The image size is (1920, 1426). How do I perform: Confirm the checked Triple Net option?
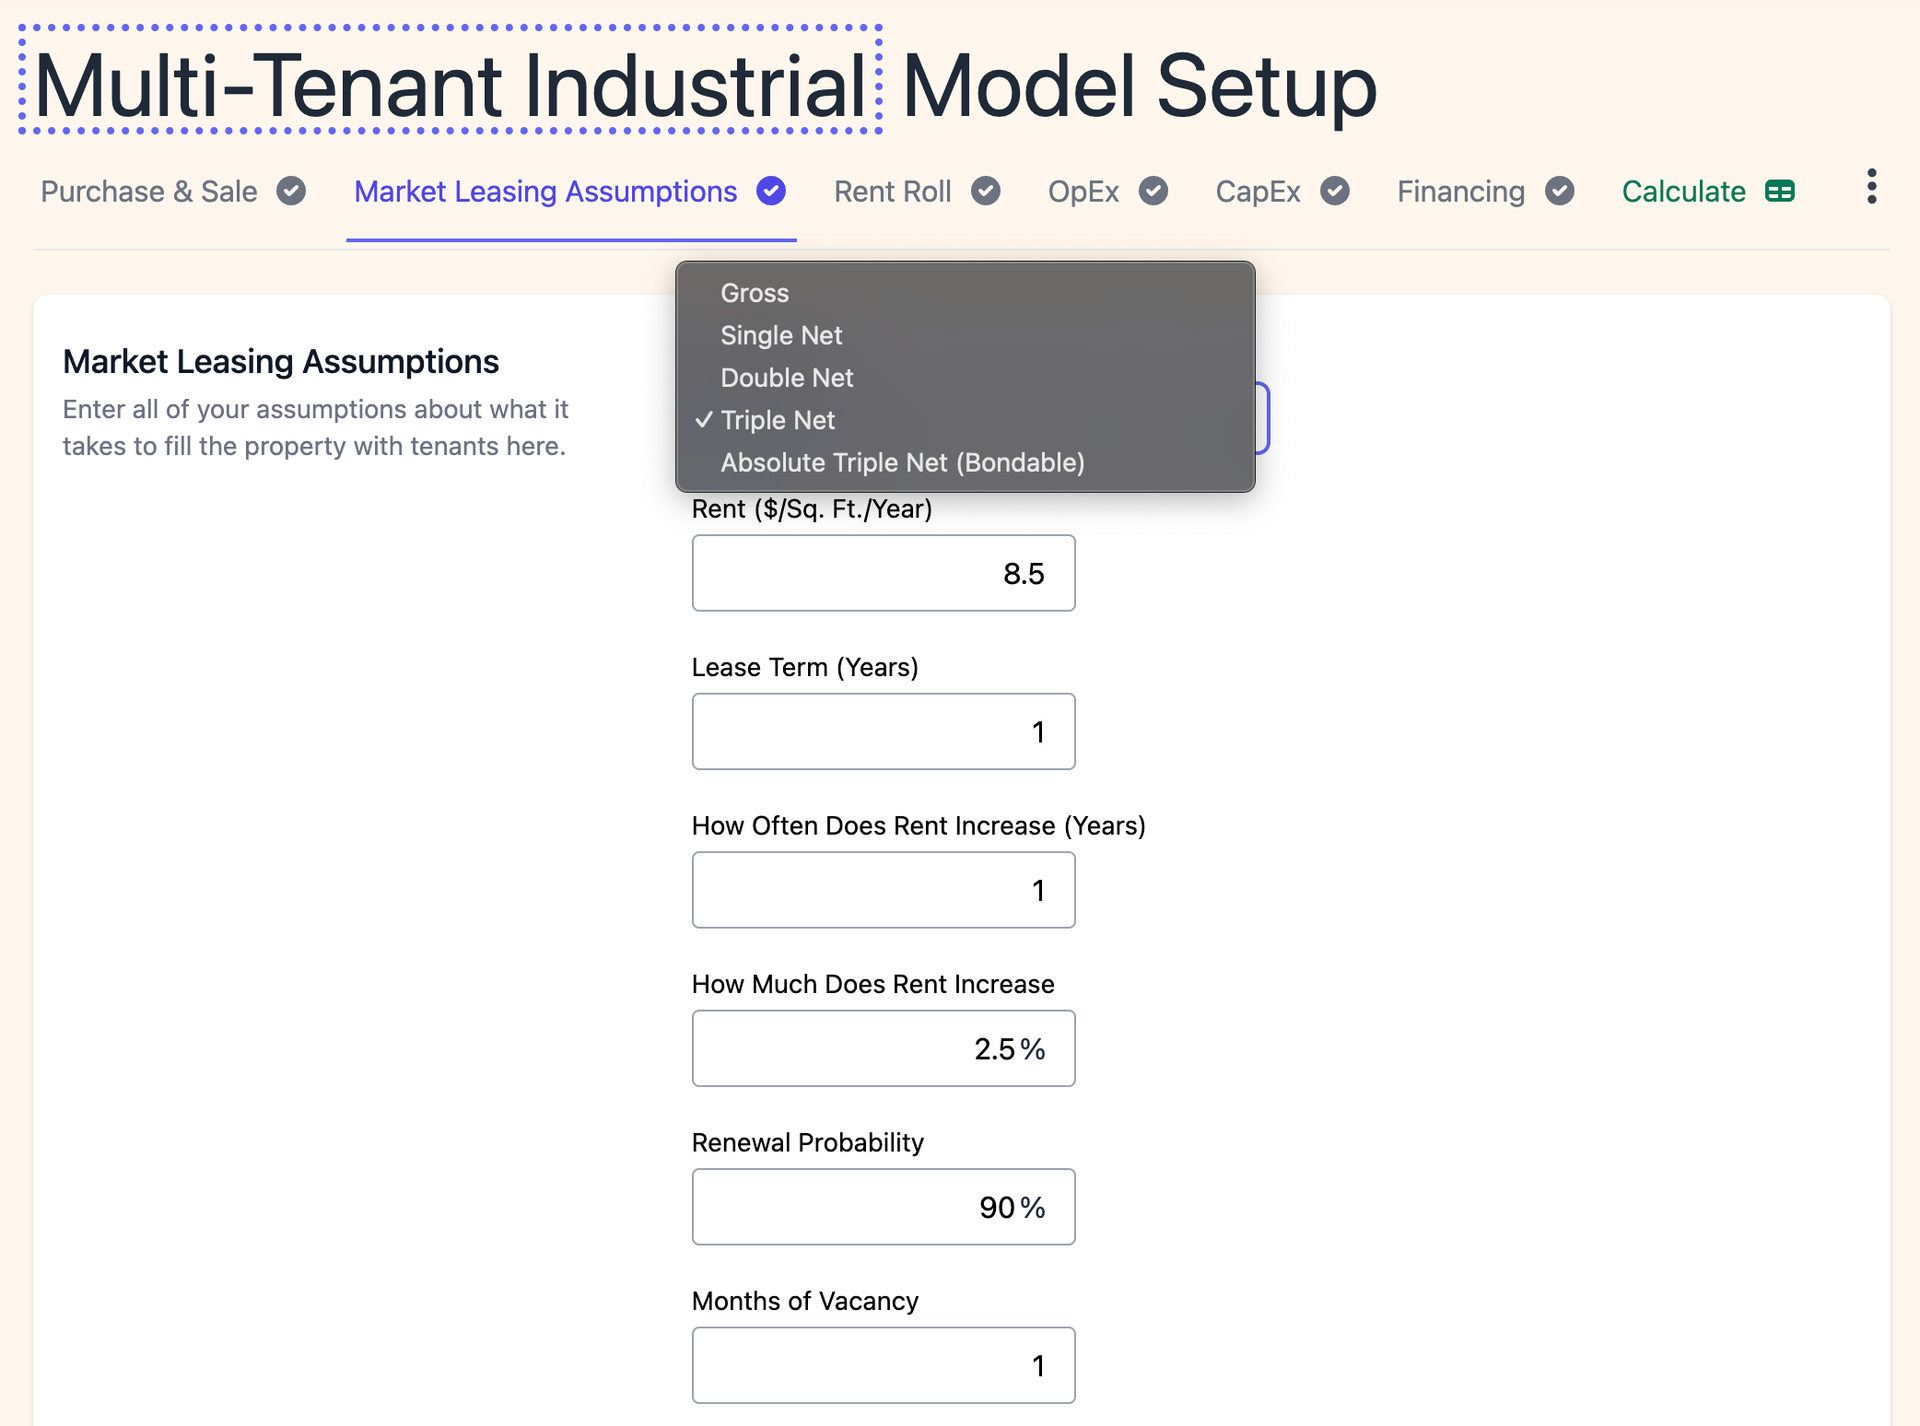778,420
